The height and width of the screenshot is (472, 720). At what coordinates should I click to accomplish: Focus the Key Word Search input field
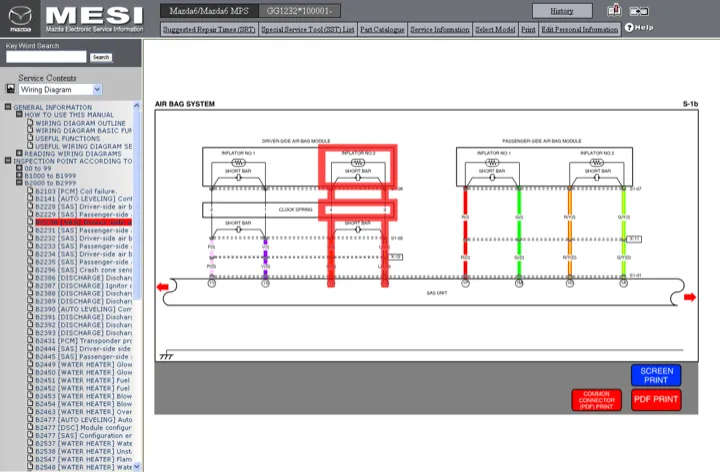(46, 57)
